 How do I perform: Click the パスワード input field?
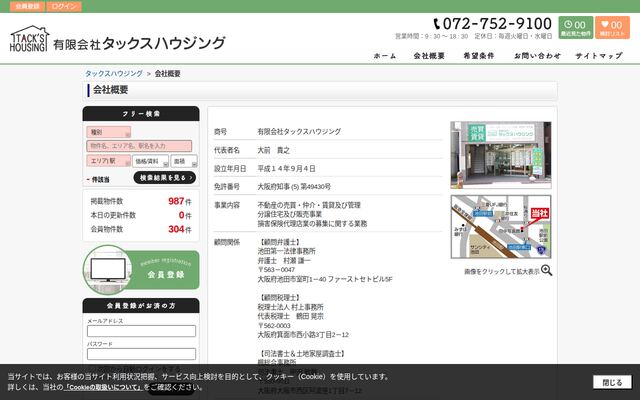(x=141, y=354)
